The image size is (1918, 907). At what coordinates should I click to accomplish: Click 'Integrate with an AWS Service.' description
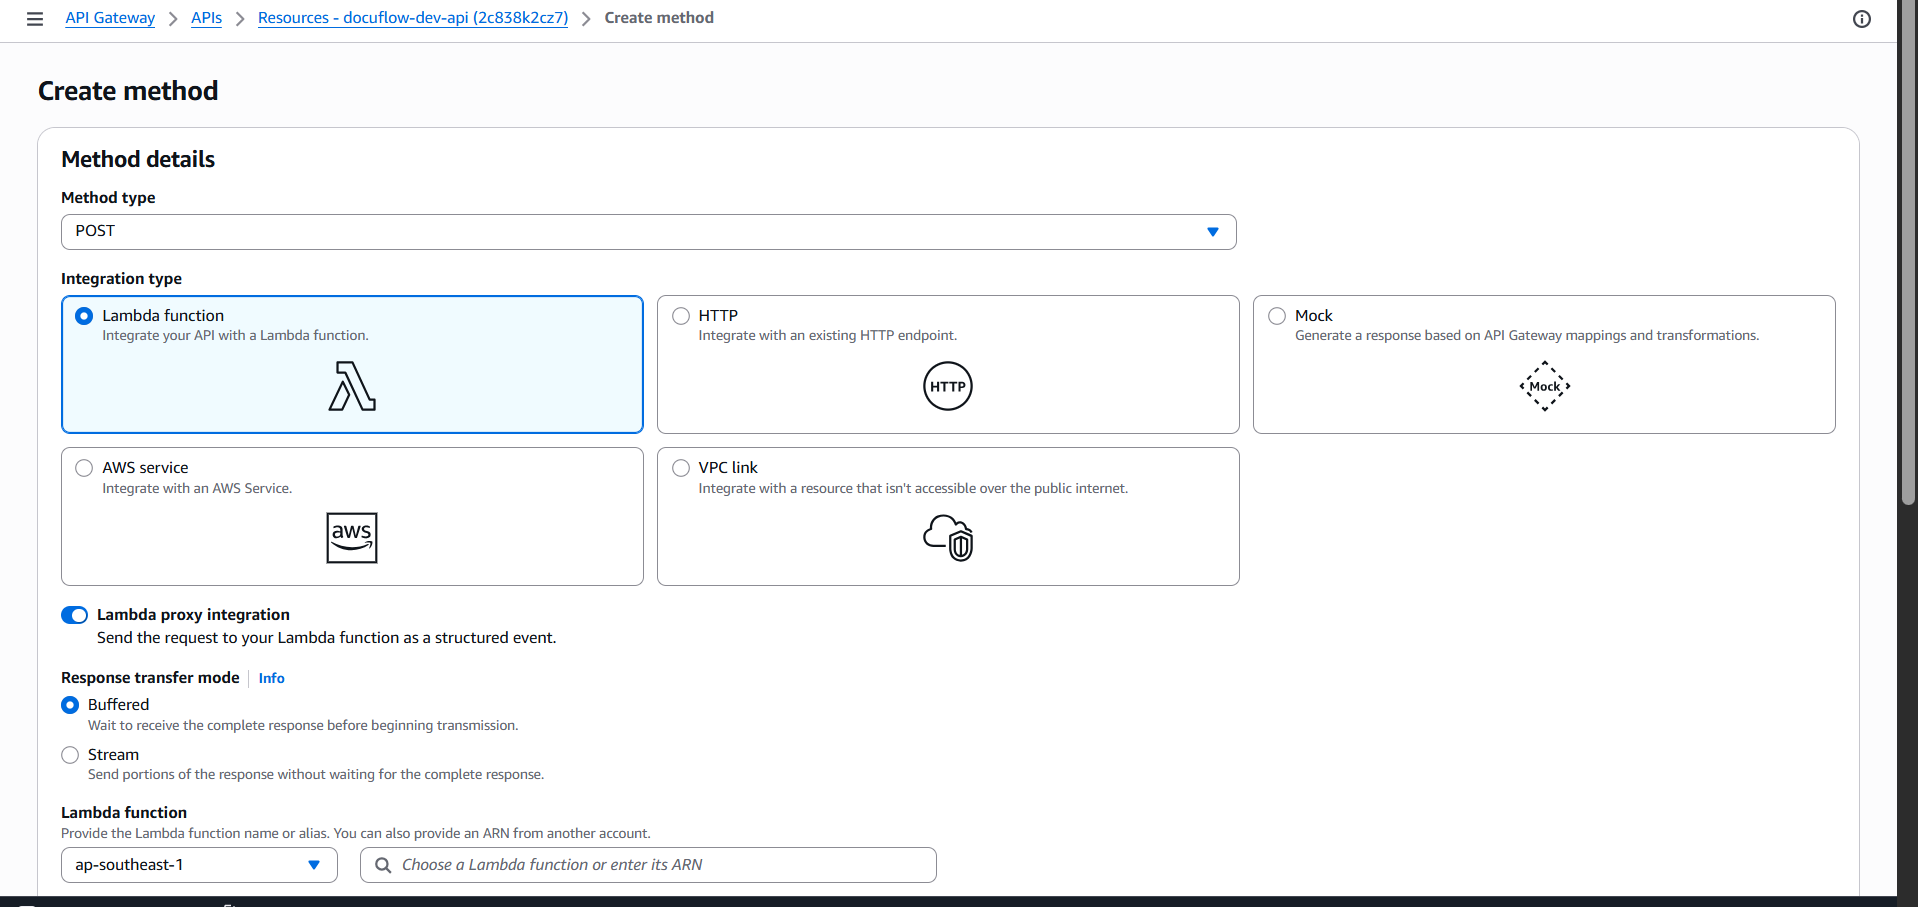tap(197, 489)
